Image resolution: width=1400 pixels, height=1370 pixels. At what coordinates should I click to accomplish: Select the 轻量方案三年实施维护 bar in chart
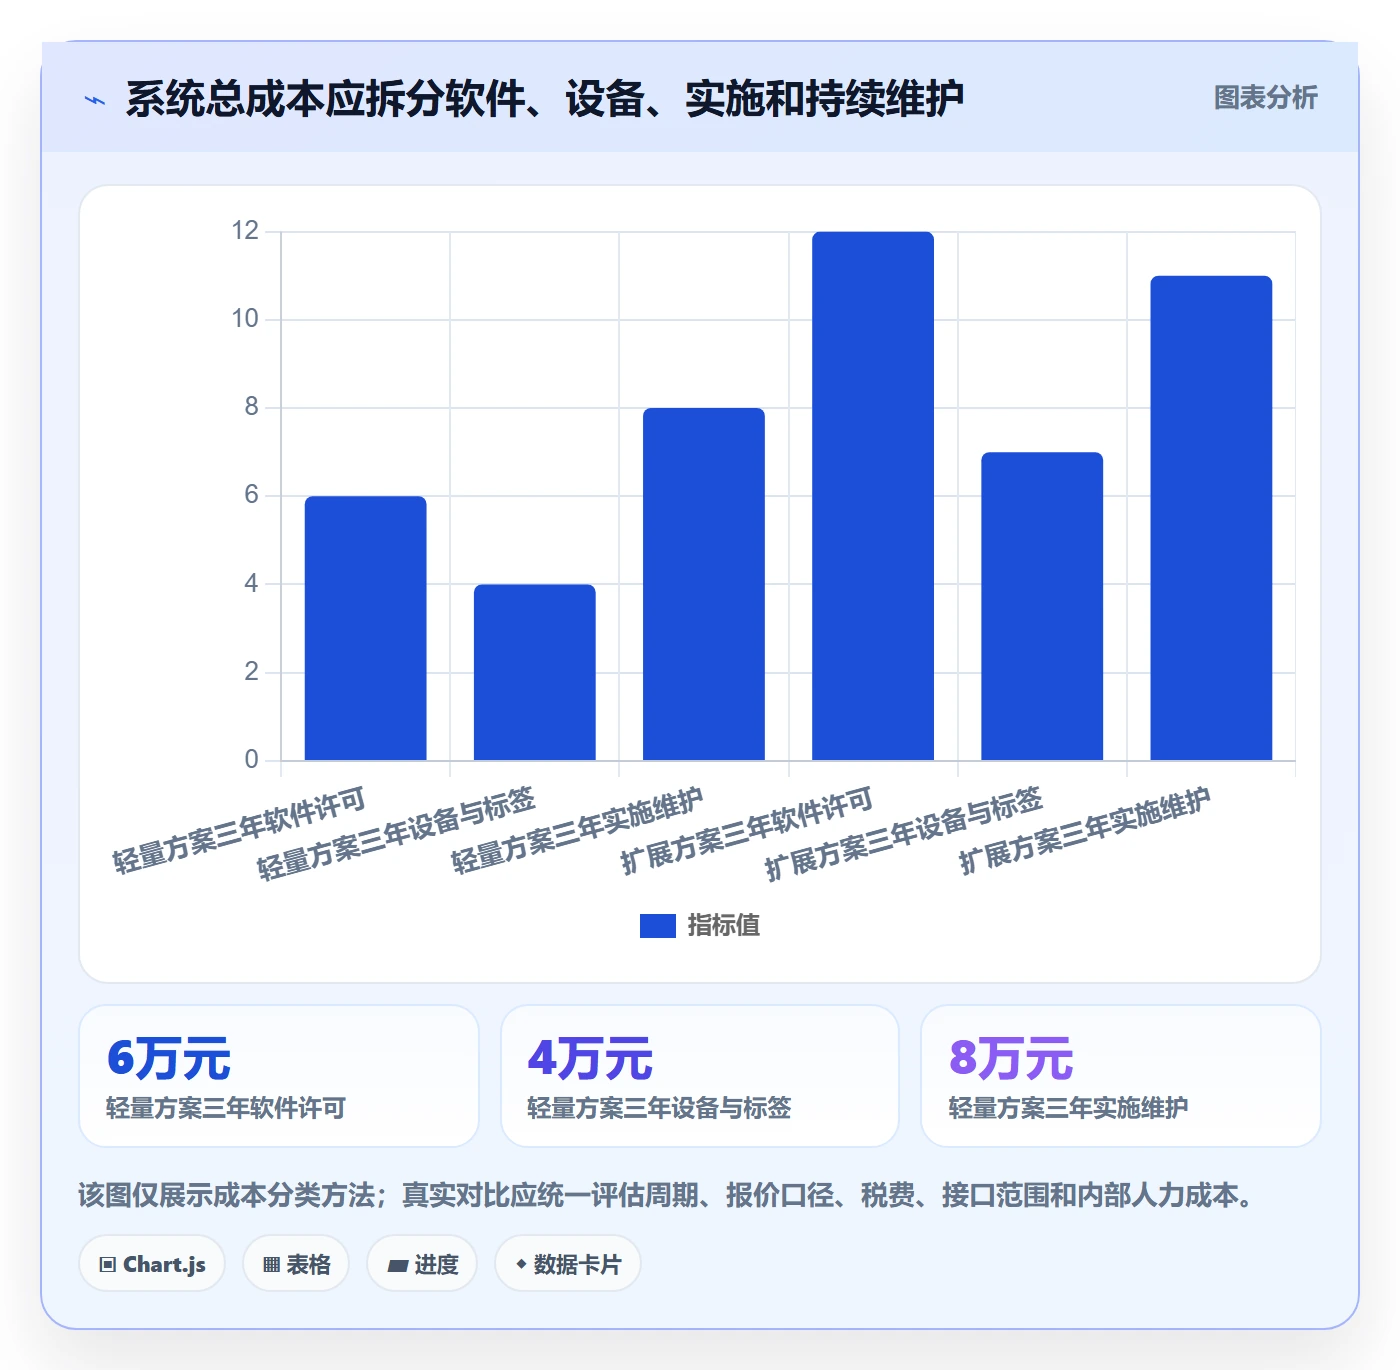pyautogui.click(x=703, y=584)
